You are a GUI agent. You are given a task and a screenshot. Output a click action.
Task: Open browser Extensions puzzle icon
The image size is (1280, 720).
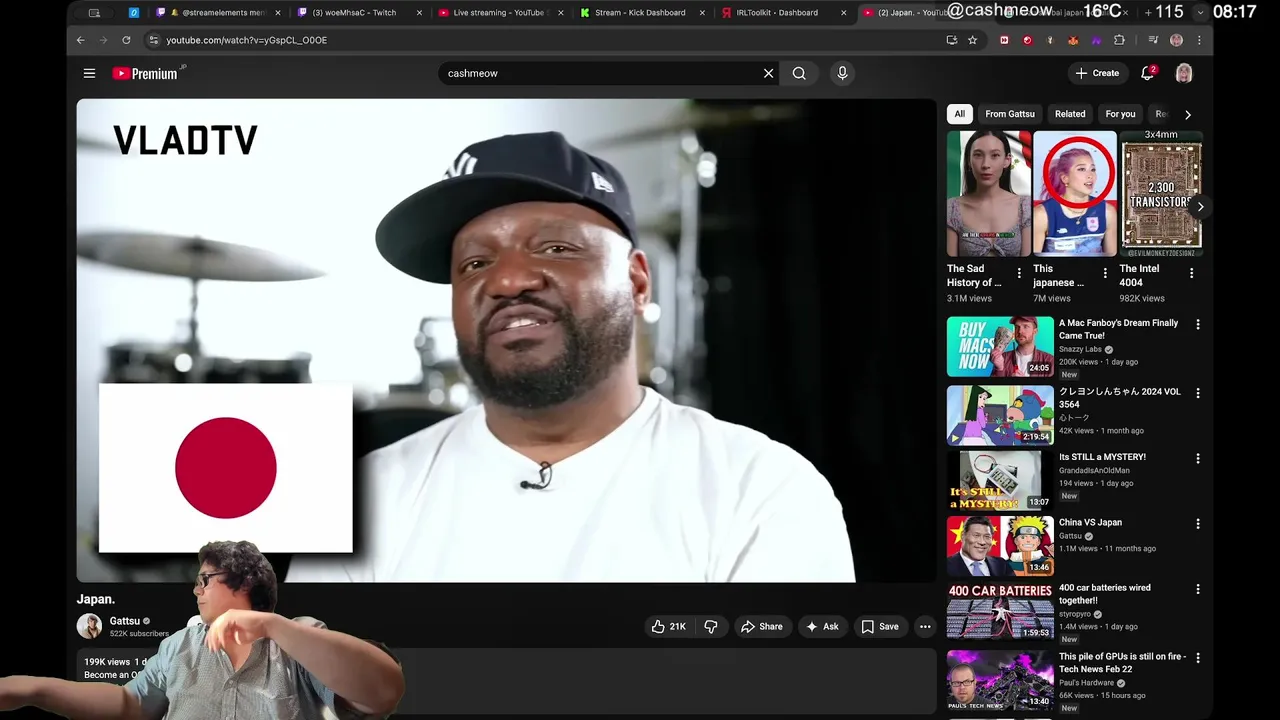click(1119, 40)
